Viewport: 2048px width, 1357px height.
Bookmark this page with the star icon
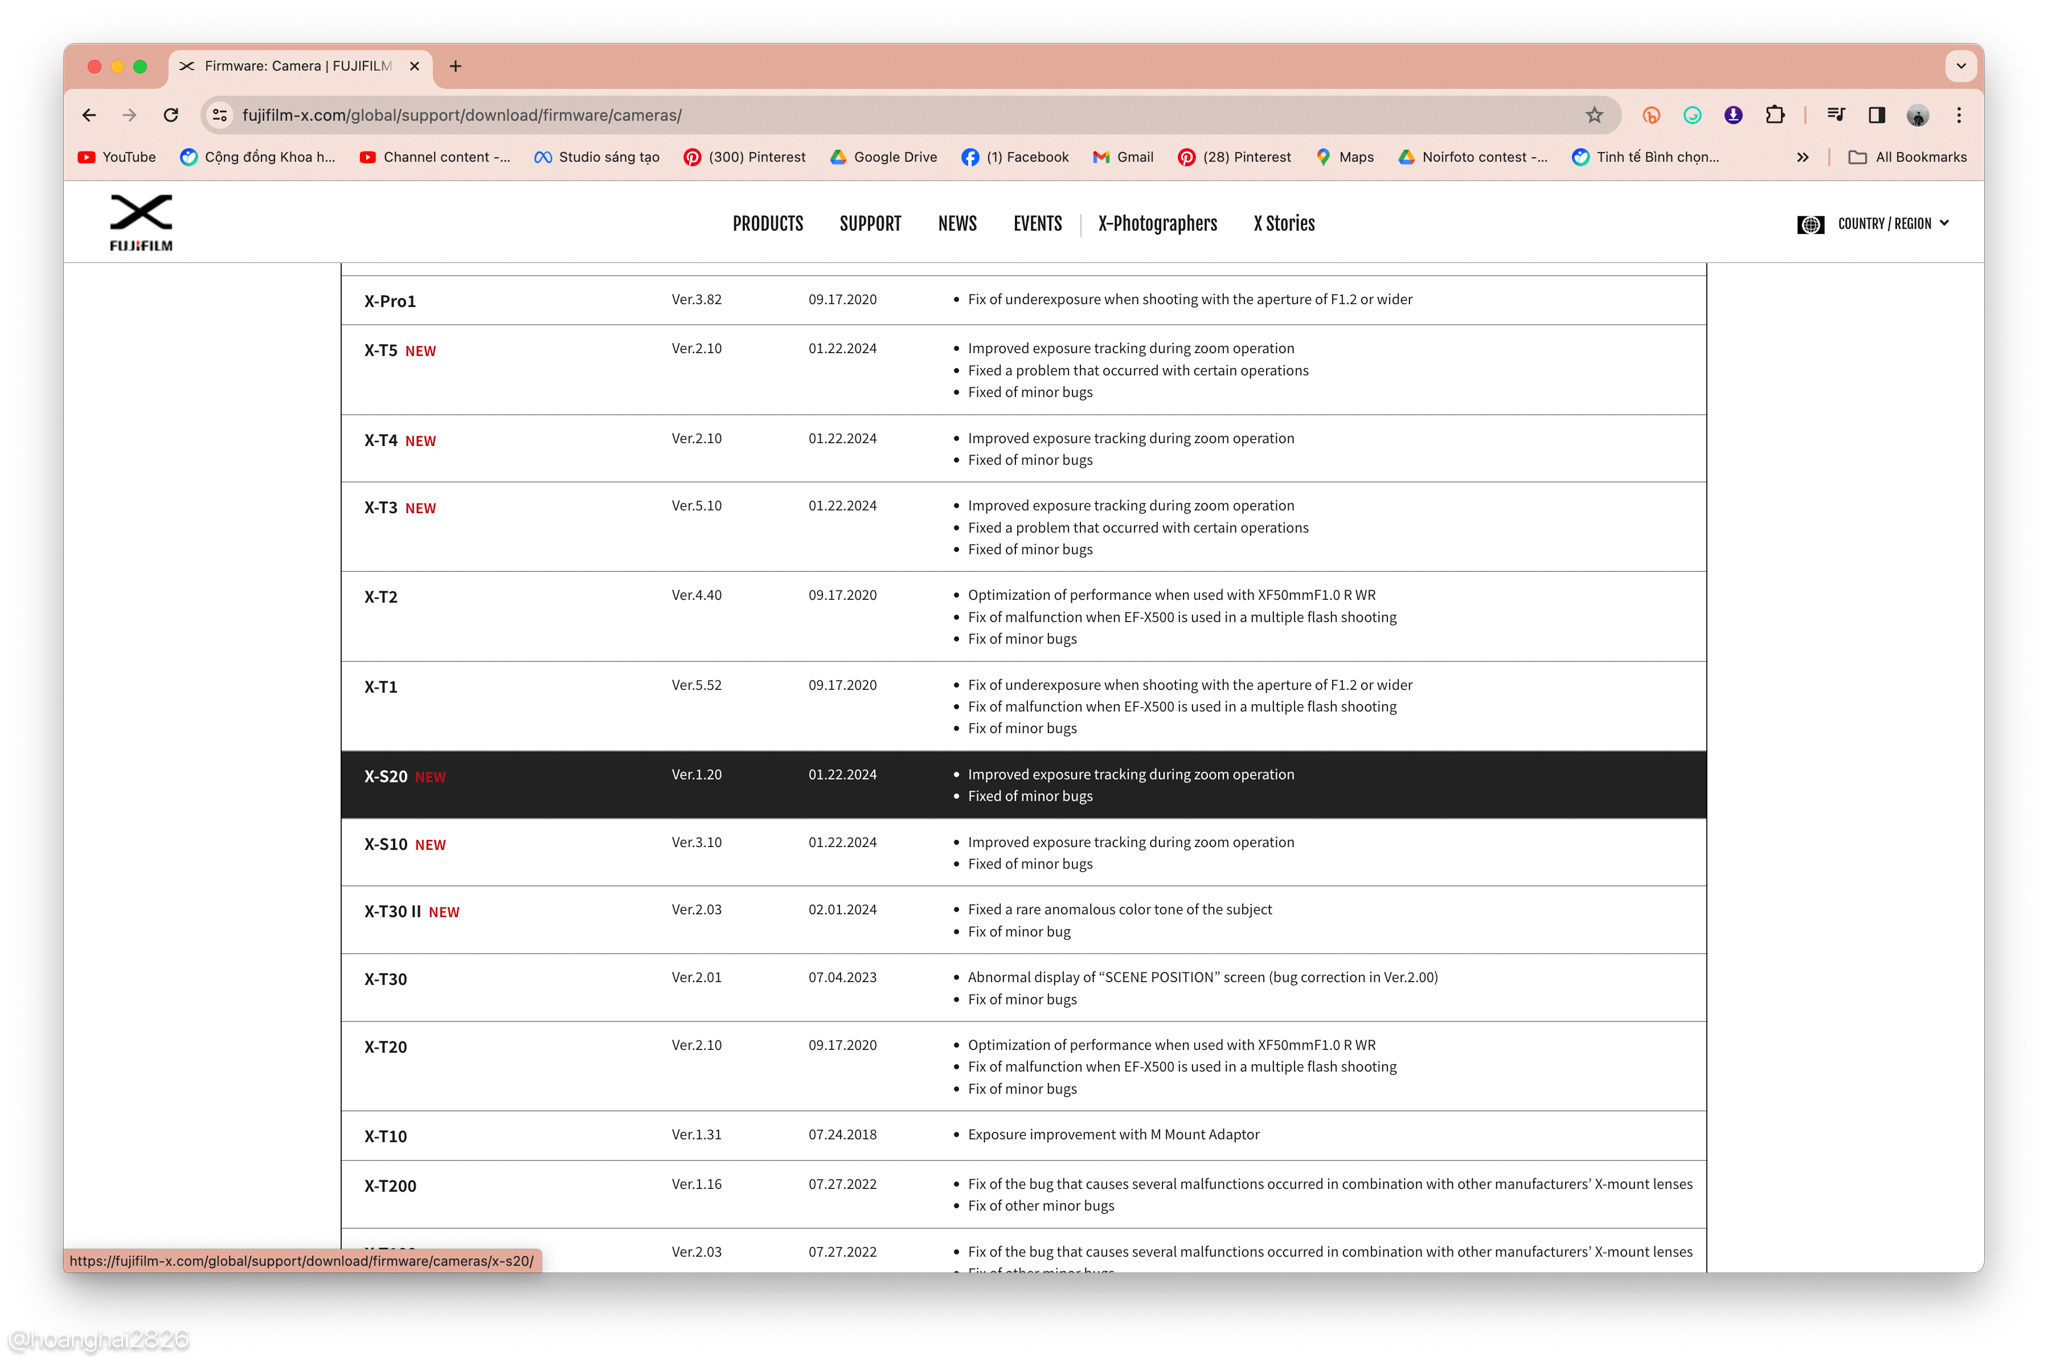coord(1594,115)
